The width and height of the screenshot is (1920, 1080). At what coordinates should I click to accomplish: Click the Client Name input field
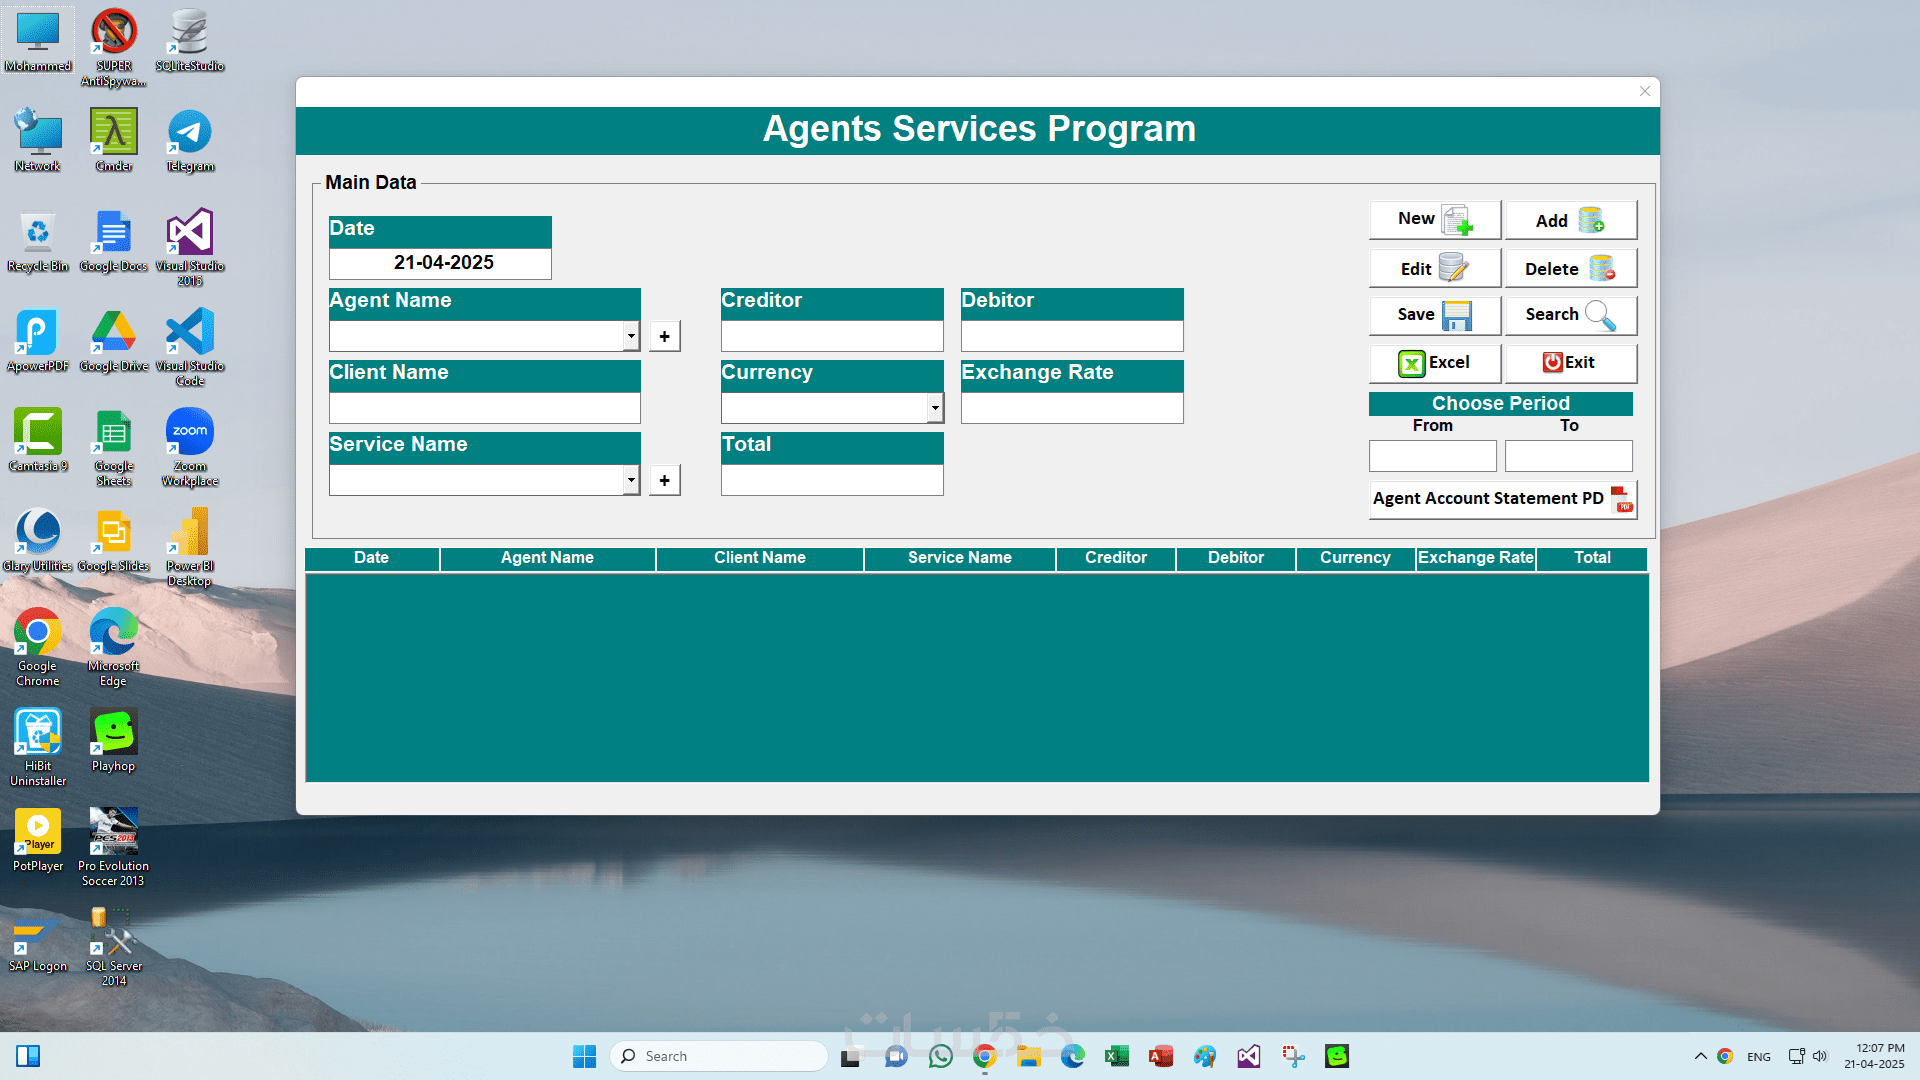coord(484,408)
